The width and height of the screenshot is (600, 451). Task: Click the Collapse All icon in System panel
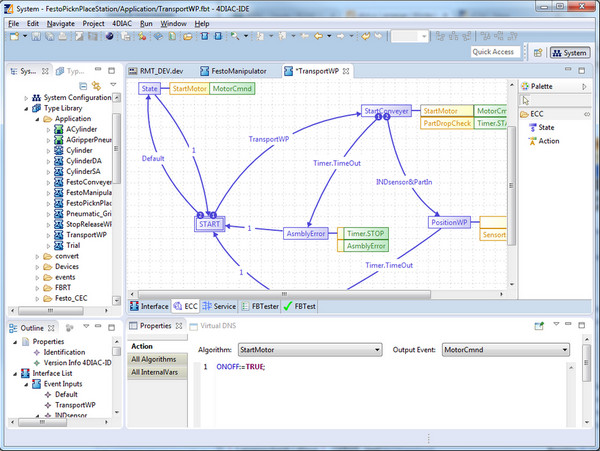[x=83, y=86]
